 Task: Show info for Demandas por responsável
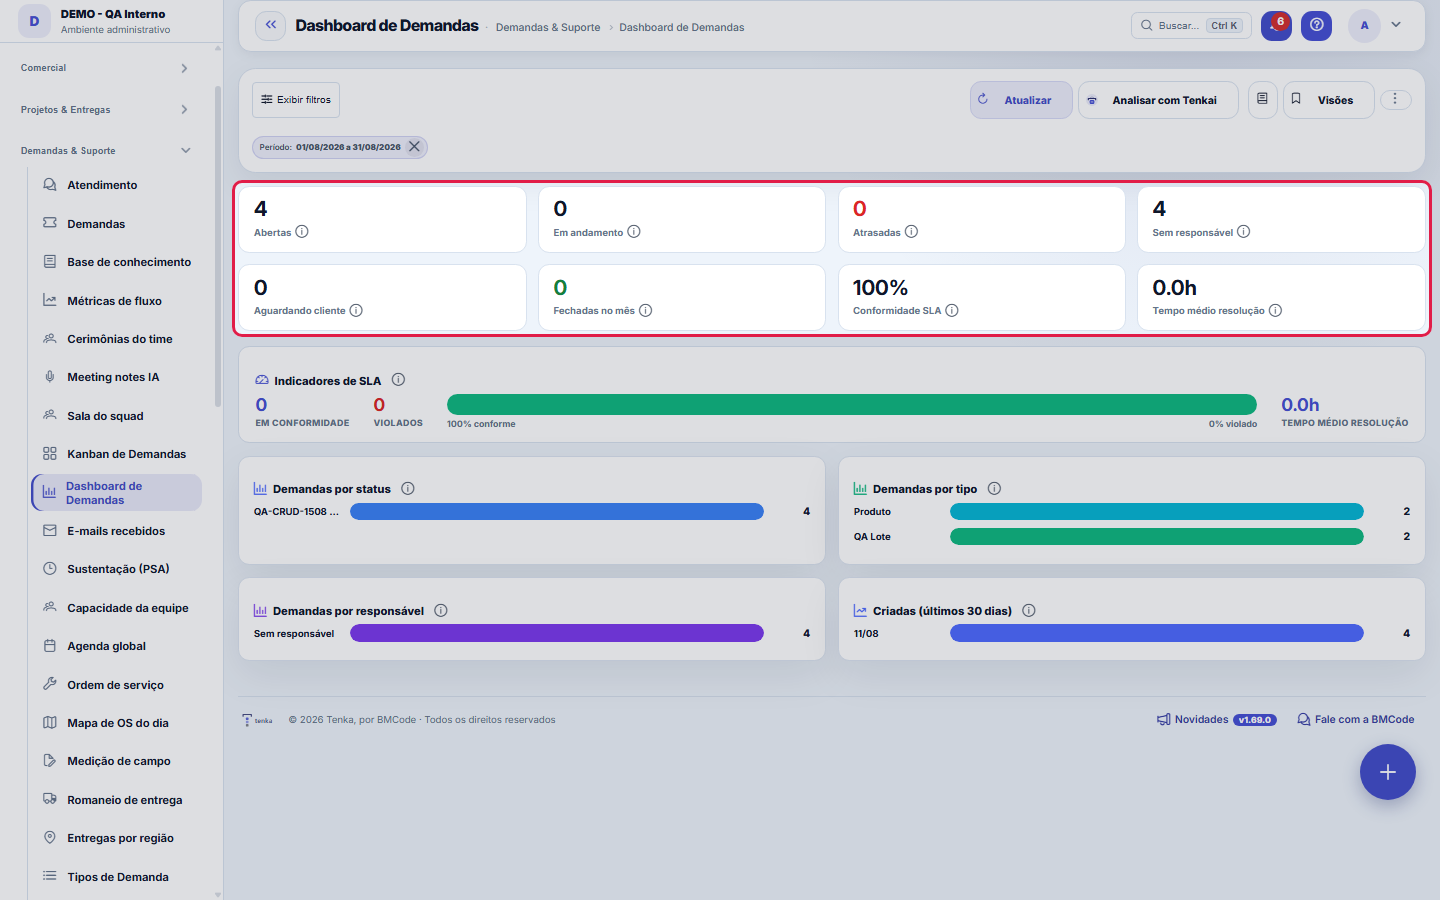click(441, 611)
